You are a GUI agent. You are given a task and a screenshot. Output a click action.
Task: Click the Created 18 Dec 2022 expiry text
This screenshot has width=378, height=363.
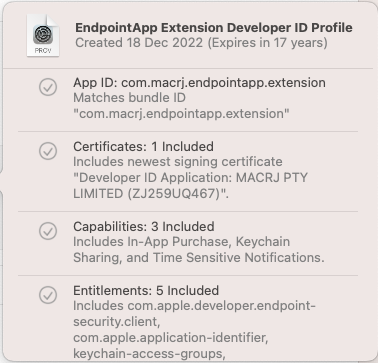pyautogui.click(x=201, y=43)
